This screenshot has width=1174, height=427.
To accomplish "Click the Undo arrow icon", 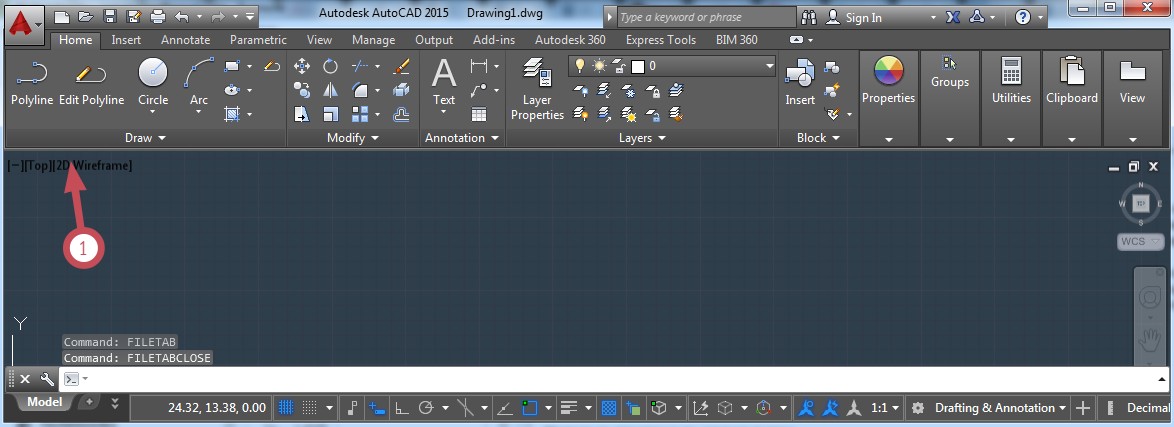I will 181,16.
